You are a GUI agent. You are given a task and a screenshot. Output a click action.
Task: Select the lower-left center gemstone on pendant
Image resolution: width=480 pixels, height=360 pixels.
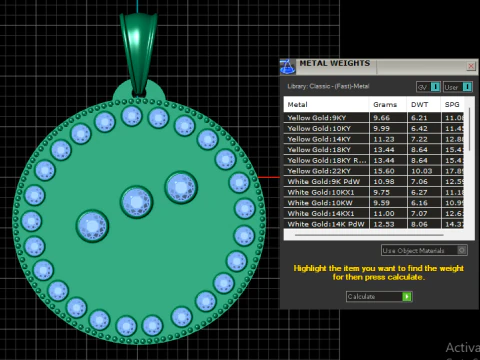92,226
